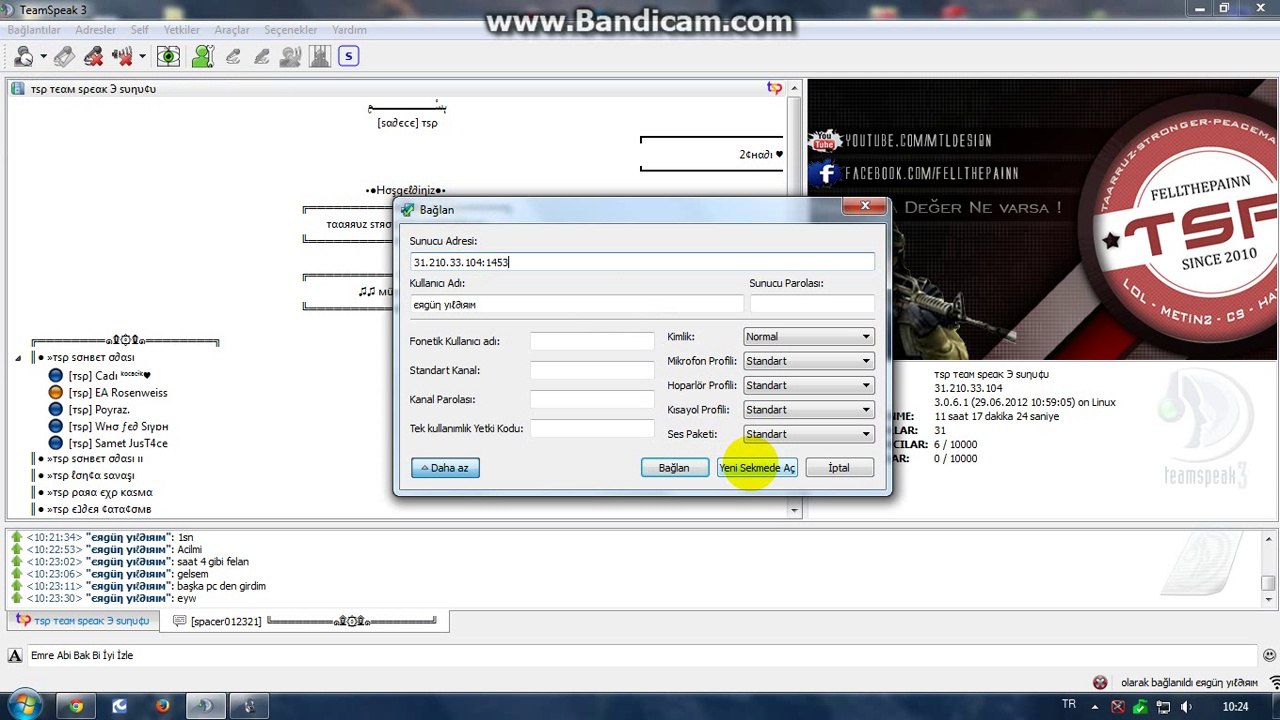Open Firefox from the taskbar
This screenshot has height=720, width=1280.
click(x=163, y=706)
